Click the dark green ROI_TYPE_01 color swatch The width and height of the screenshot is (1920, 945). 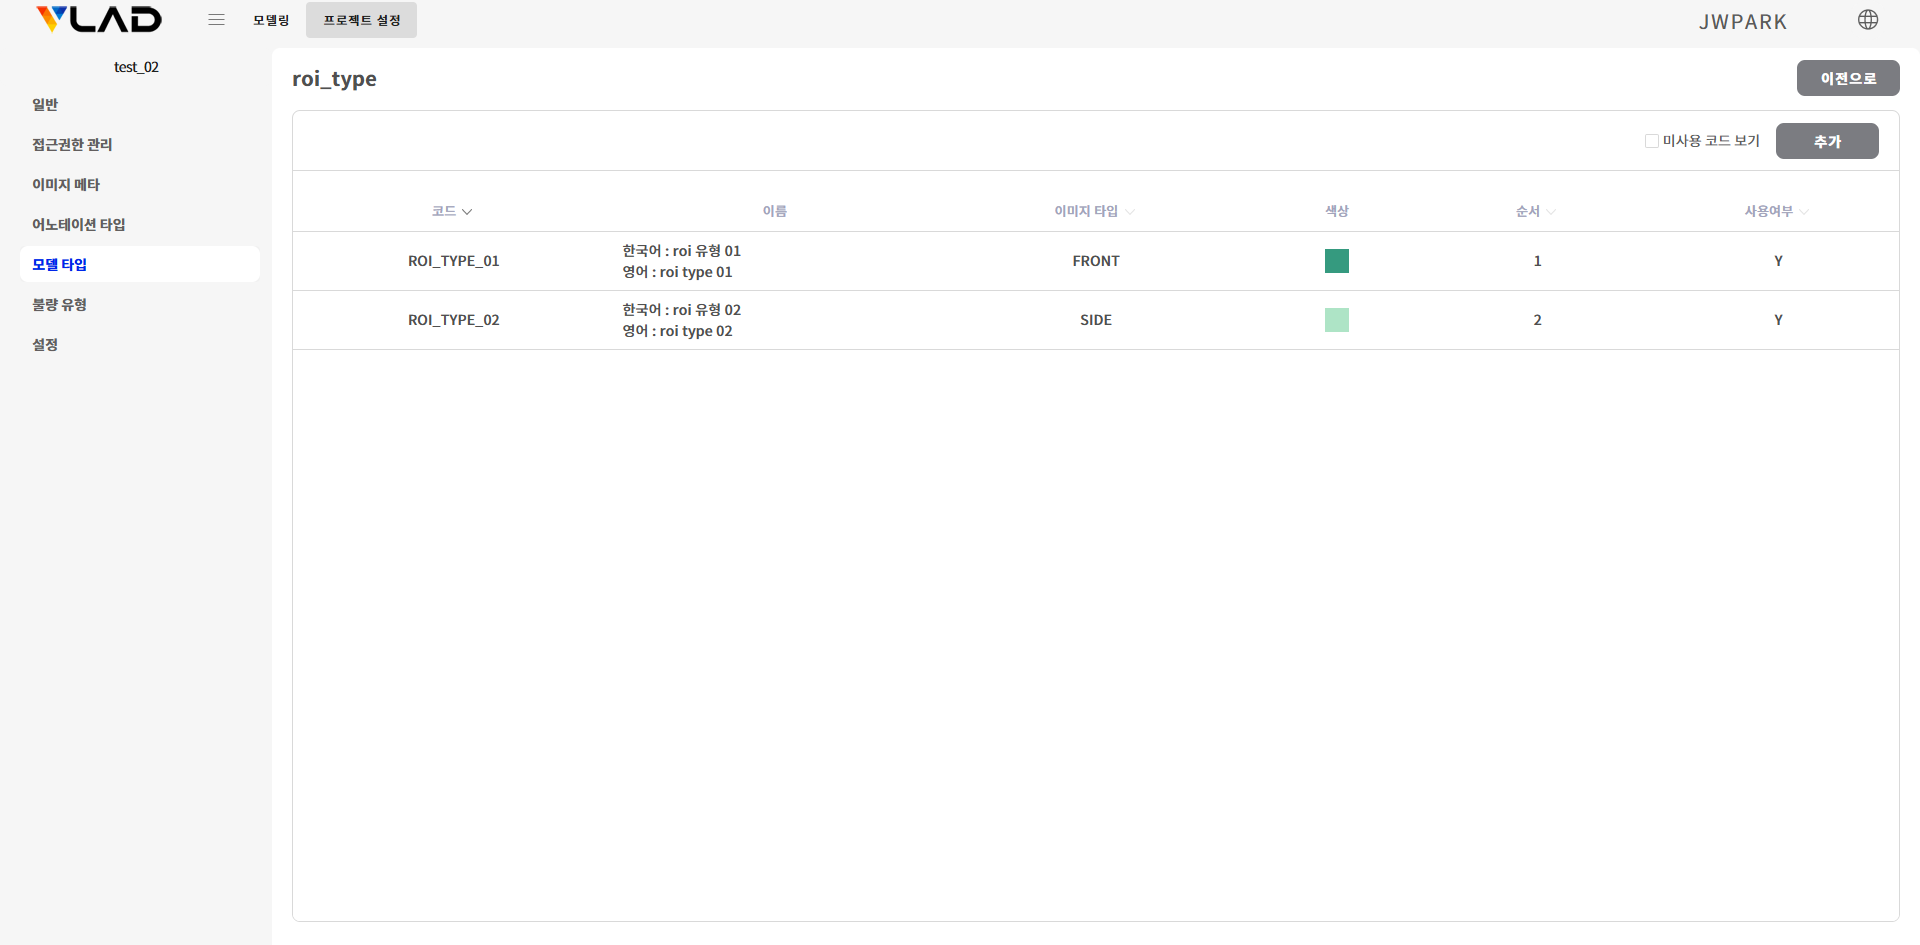pos(1337,261)
